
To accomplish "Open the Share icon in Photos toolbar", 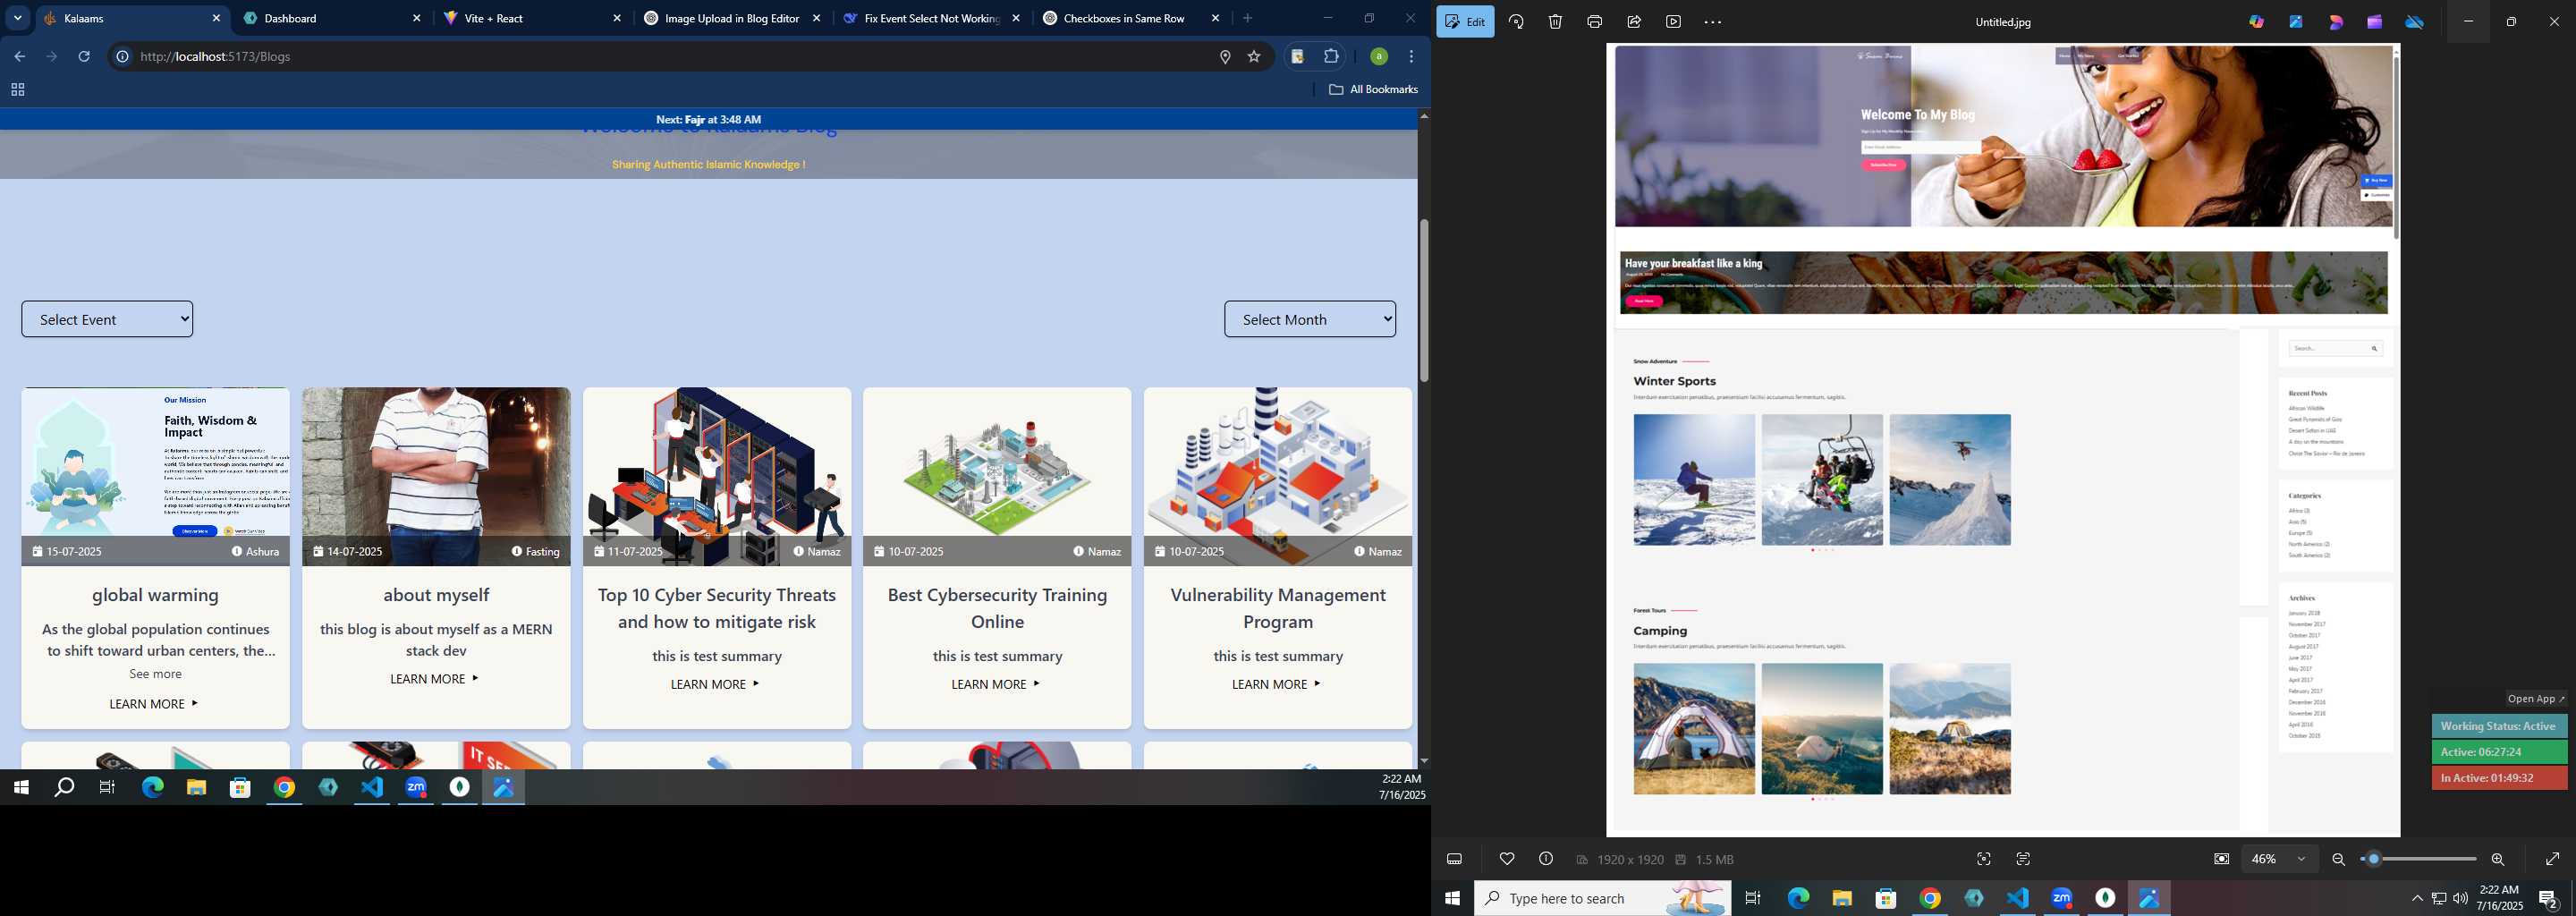I will click(1634, 21).
